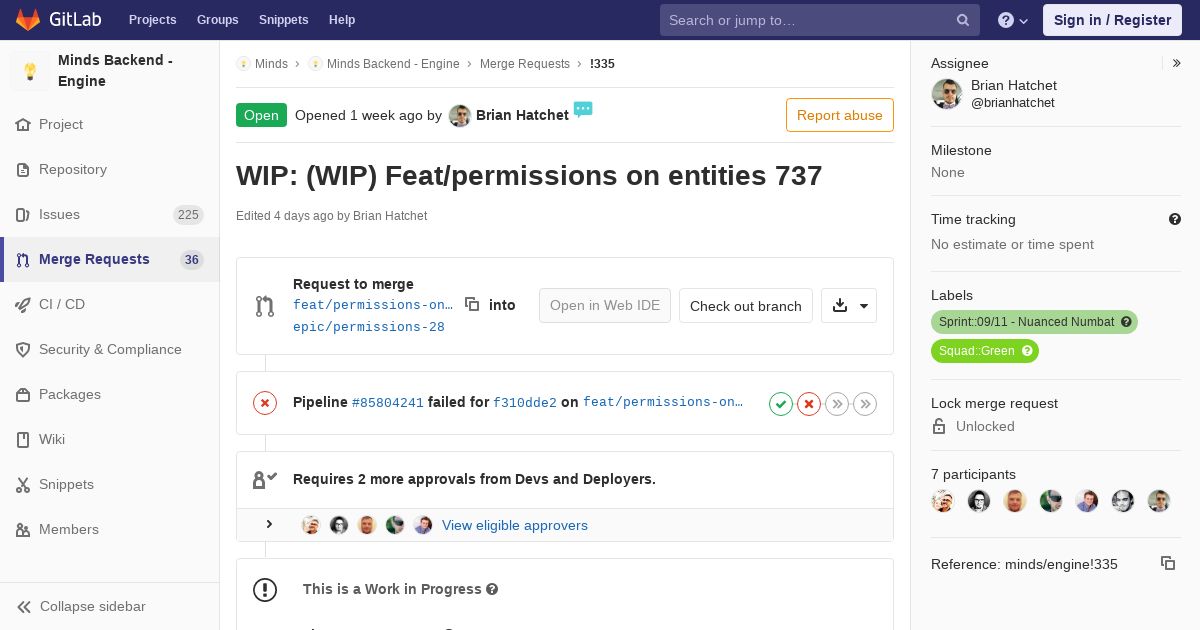Copy the merge request reference
The width and height of the screenshot is (1200, 630).
pyautogui.click(x=1167, y=564)
